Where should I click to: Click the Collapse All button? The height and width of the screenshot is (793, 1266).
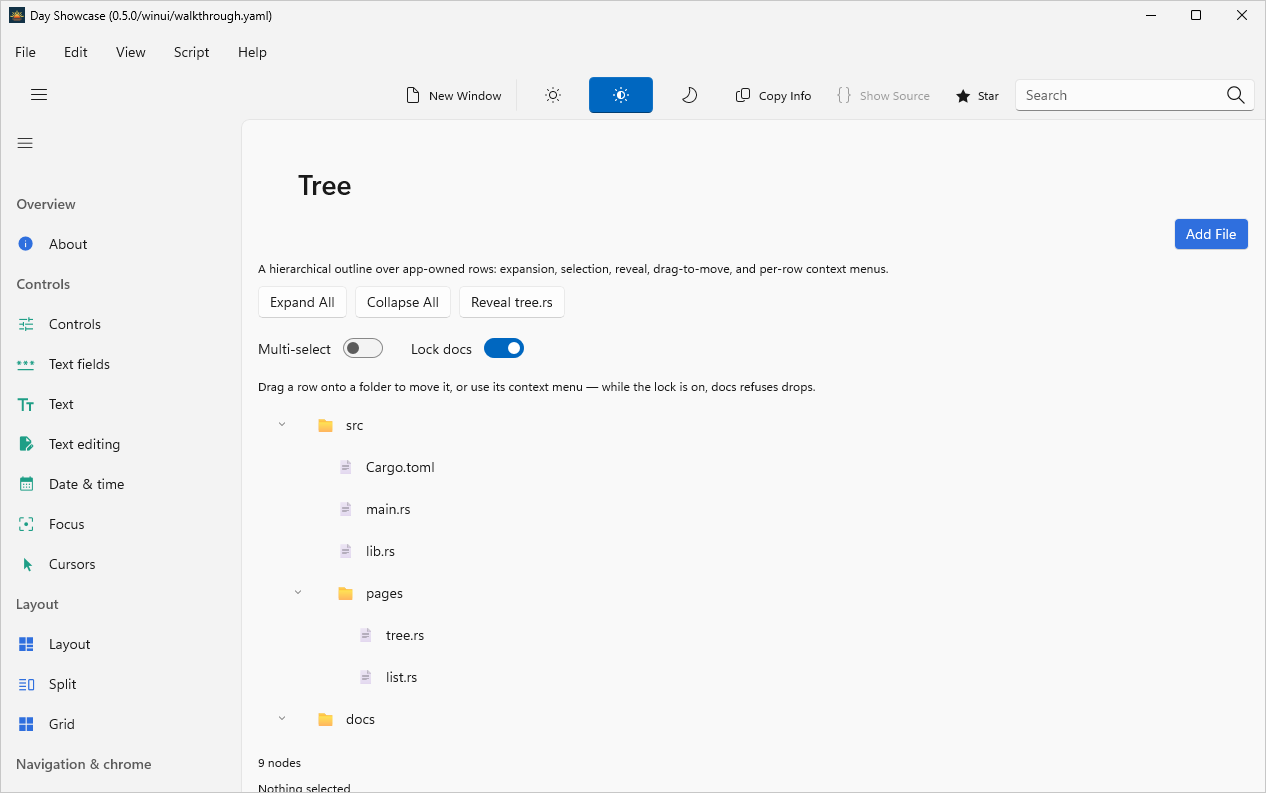tap(403, 302)
